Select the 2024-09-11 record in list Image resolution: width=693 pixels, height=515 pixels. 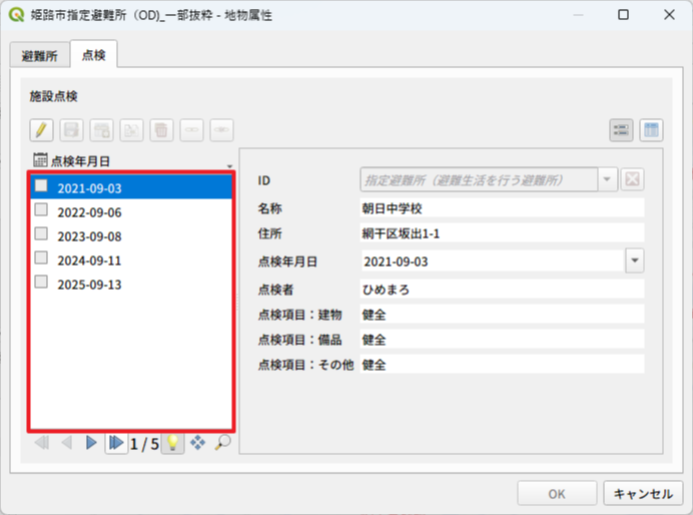(x=89, y=260)
